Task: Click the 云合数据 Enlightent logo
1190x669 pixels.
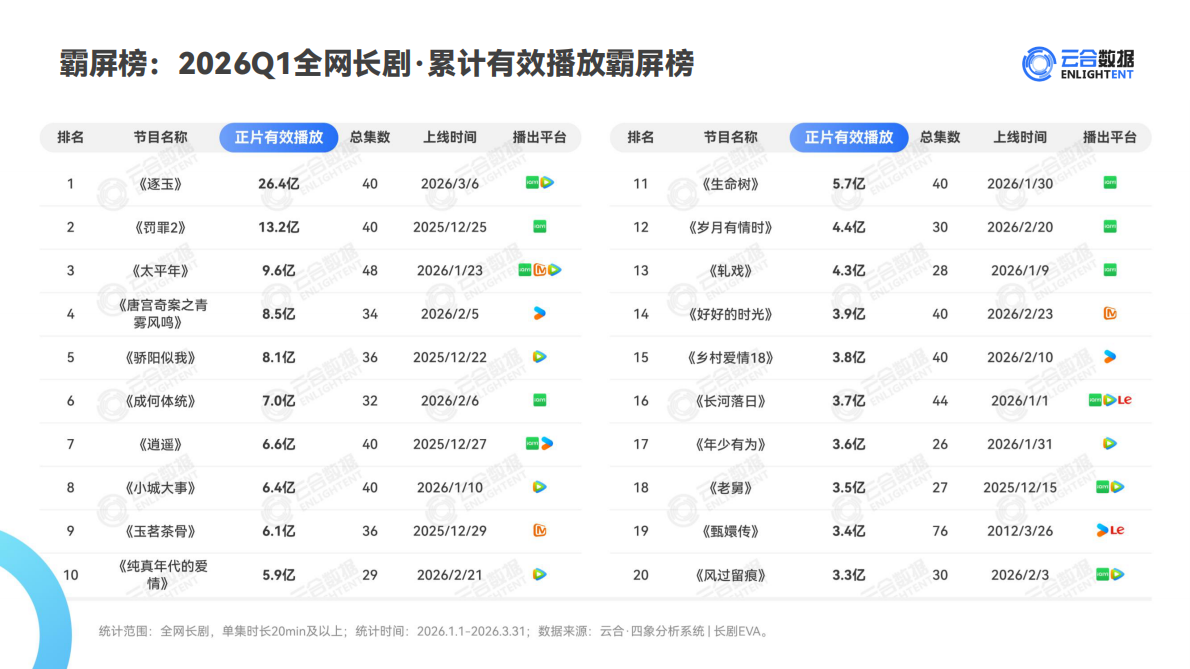Action: (x=1078, y=64)
